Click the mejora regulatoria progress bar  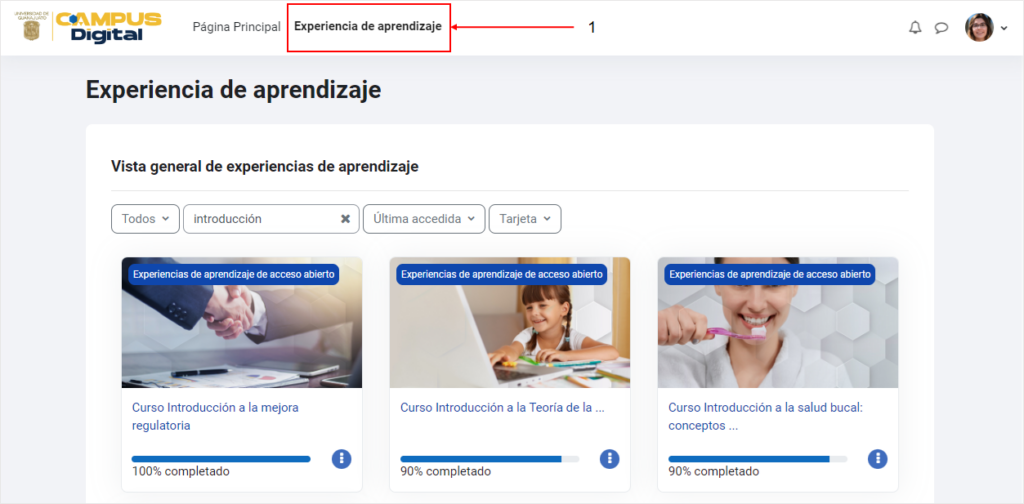click(x=221, y=459)
